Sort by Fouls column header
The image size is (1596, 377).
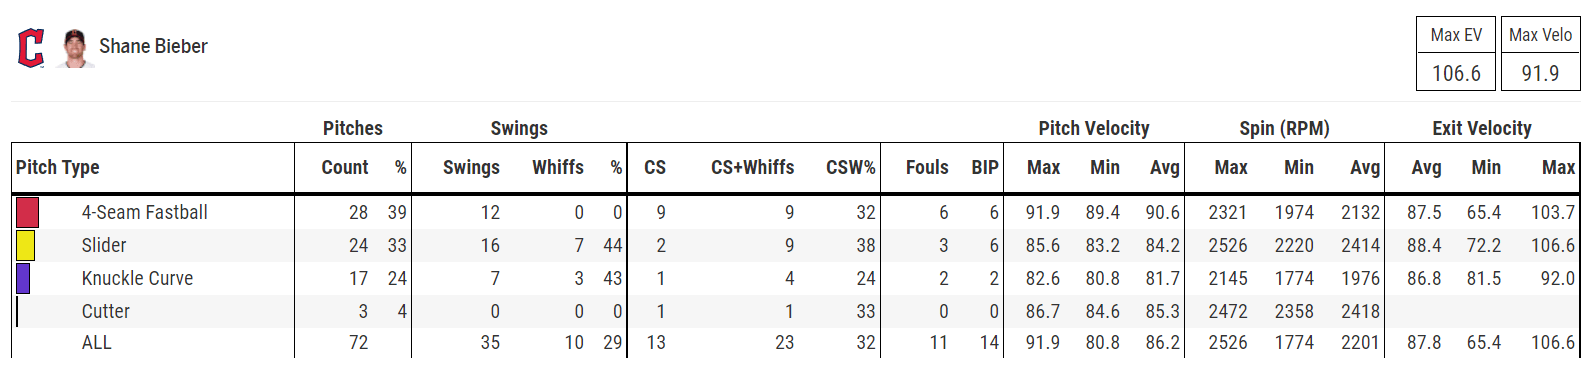(927, 167)
